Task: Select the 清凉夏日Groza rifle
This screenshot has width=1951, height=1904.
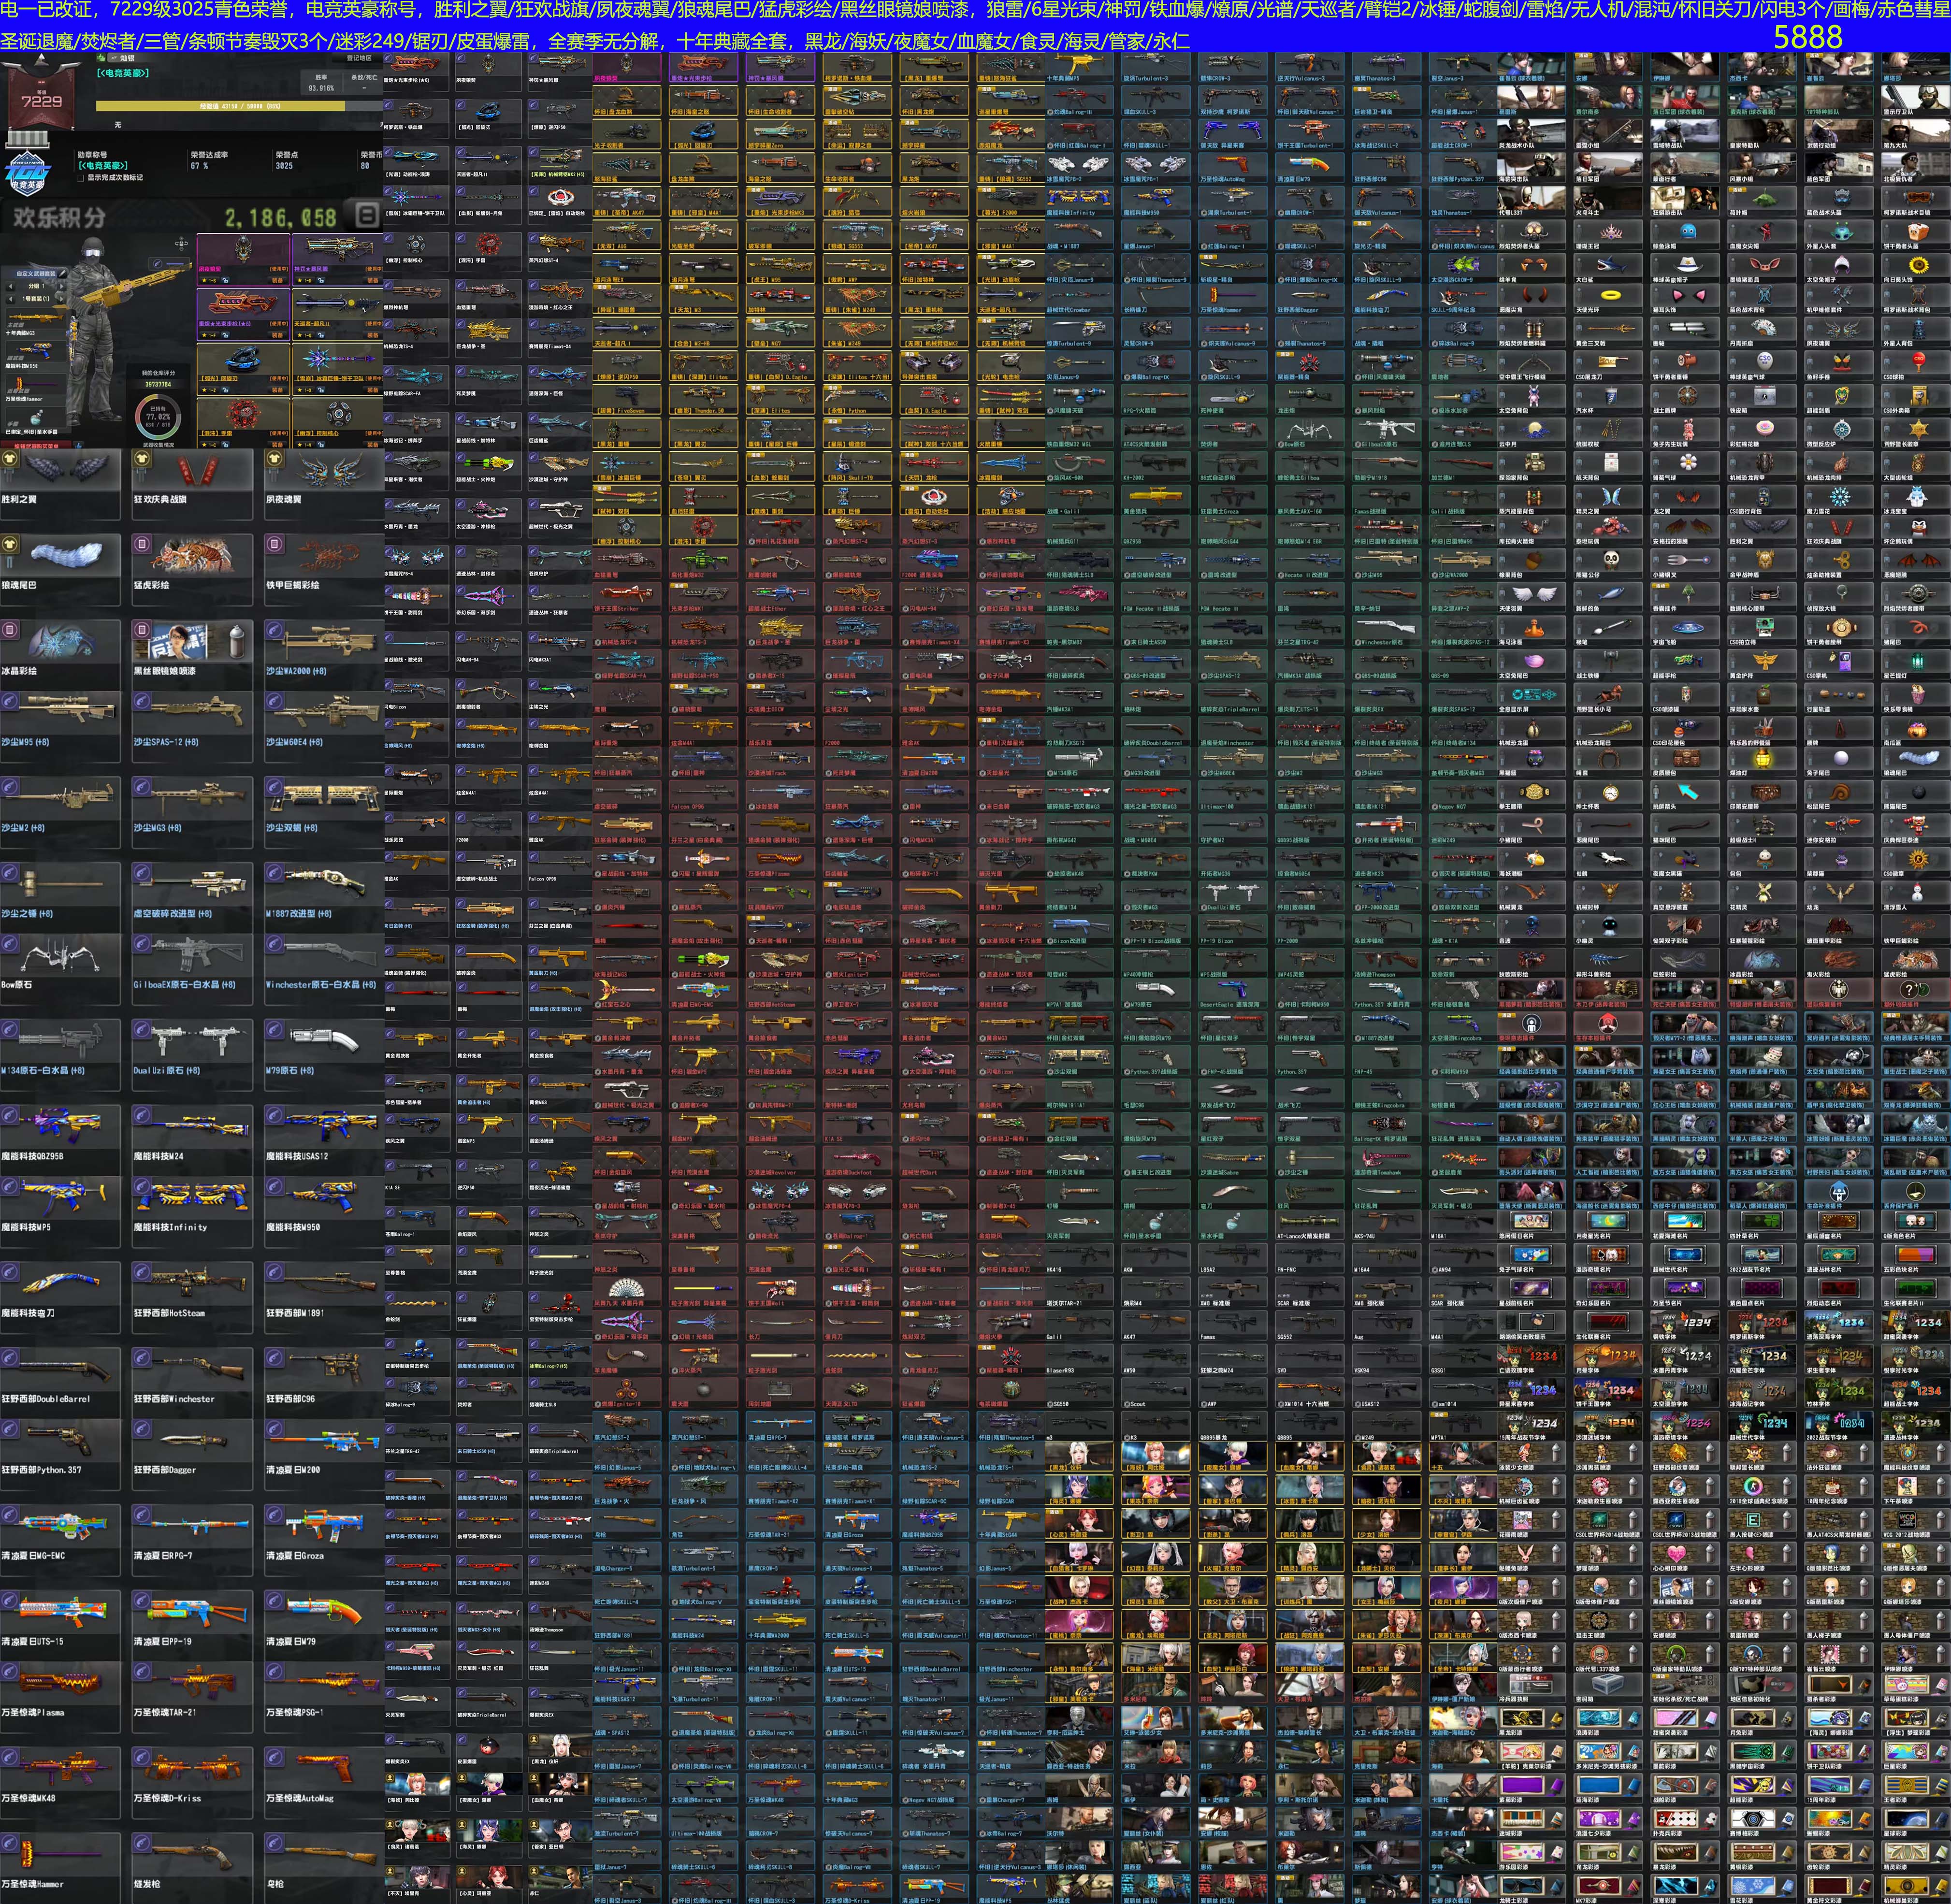Action: (x=324, y=1541)
